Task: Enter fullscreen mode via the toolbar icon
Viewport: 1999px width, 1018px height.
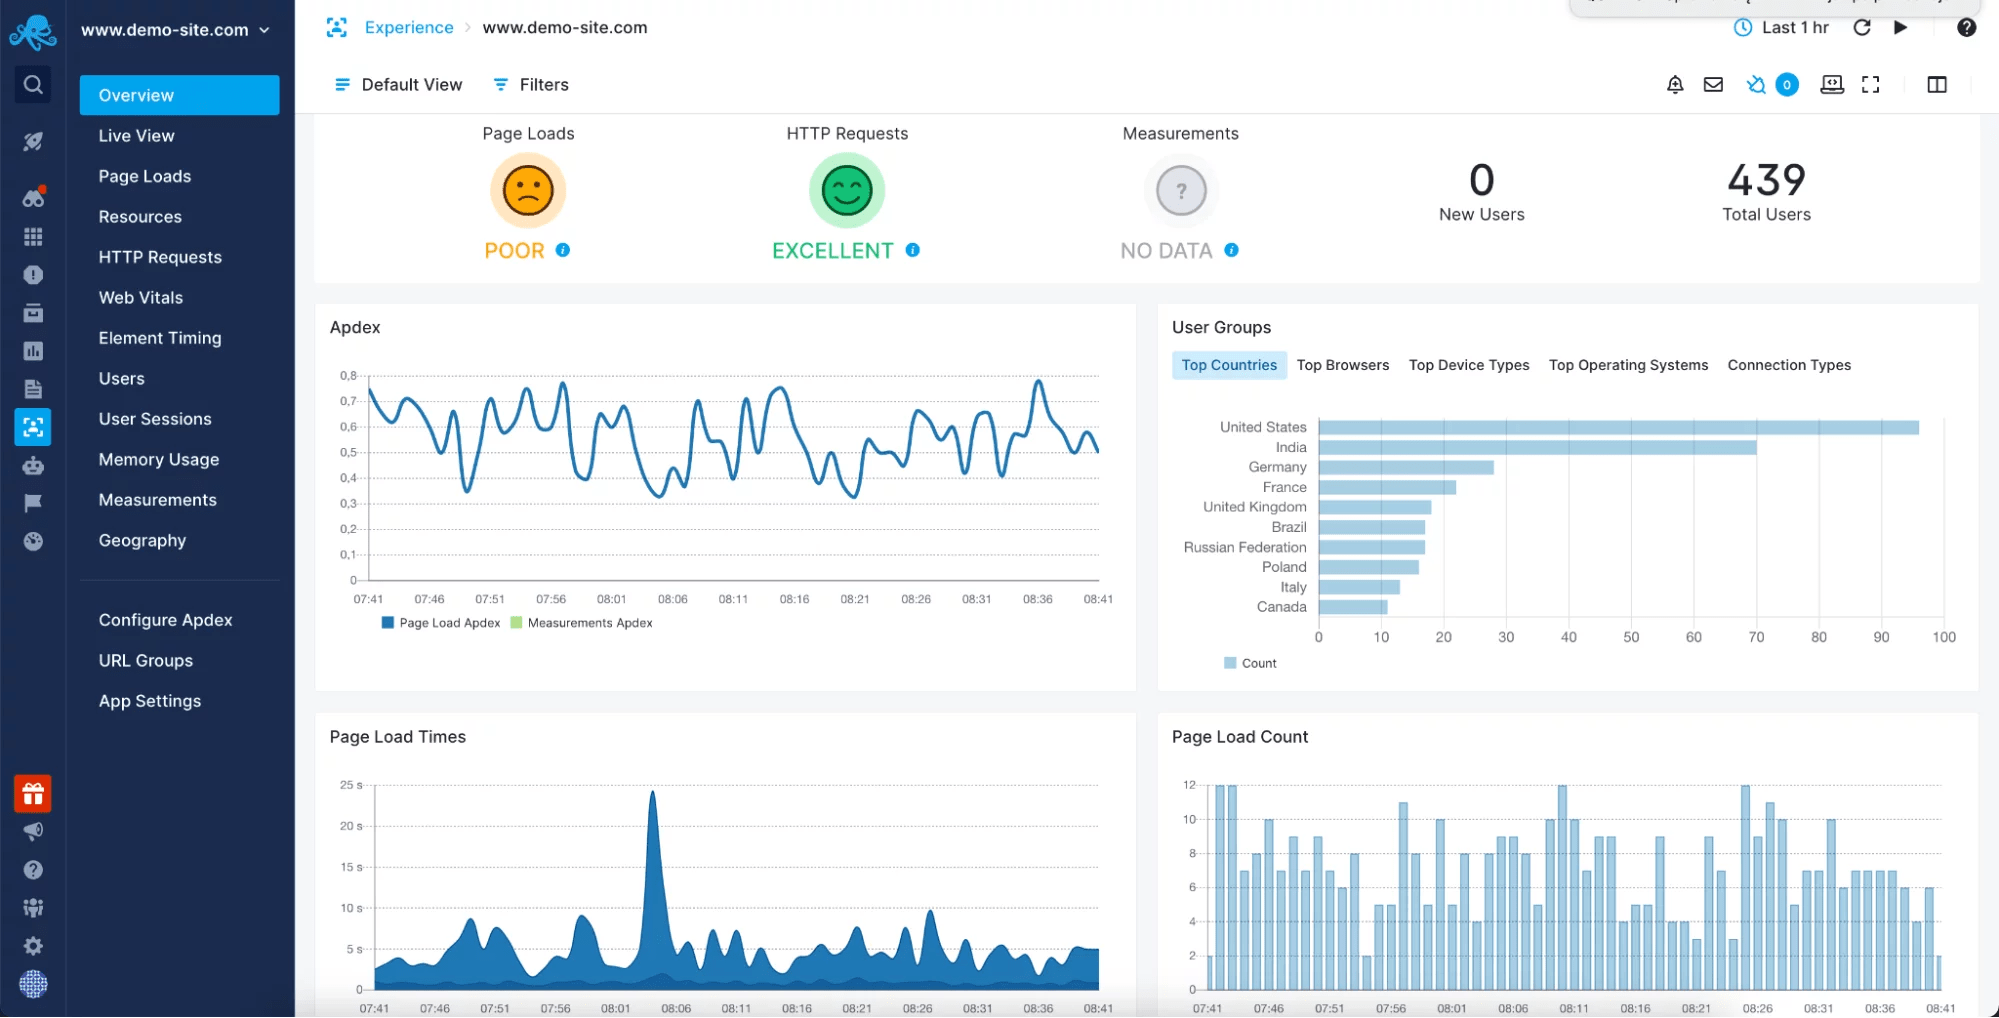Action: [1870, 85]
